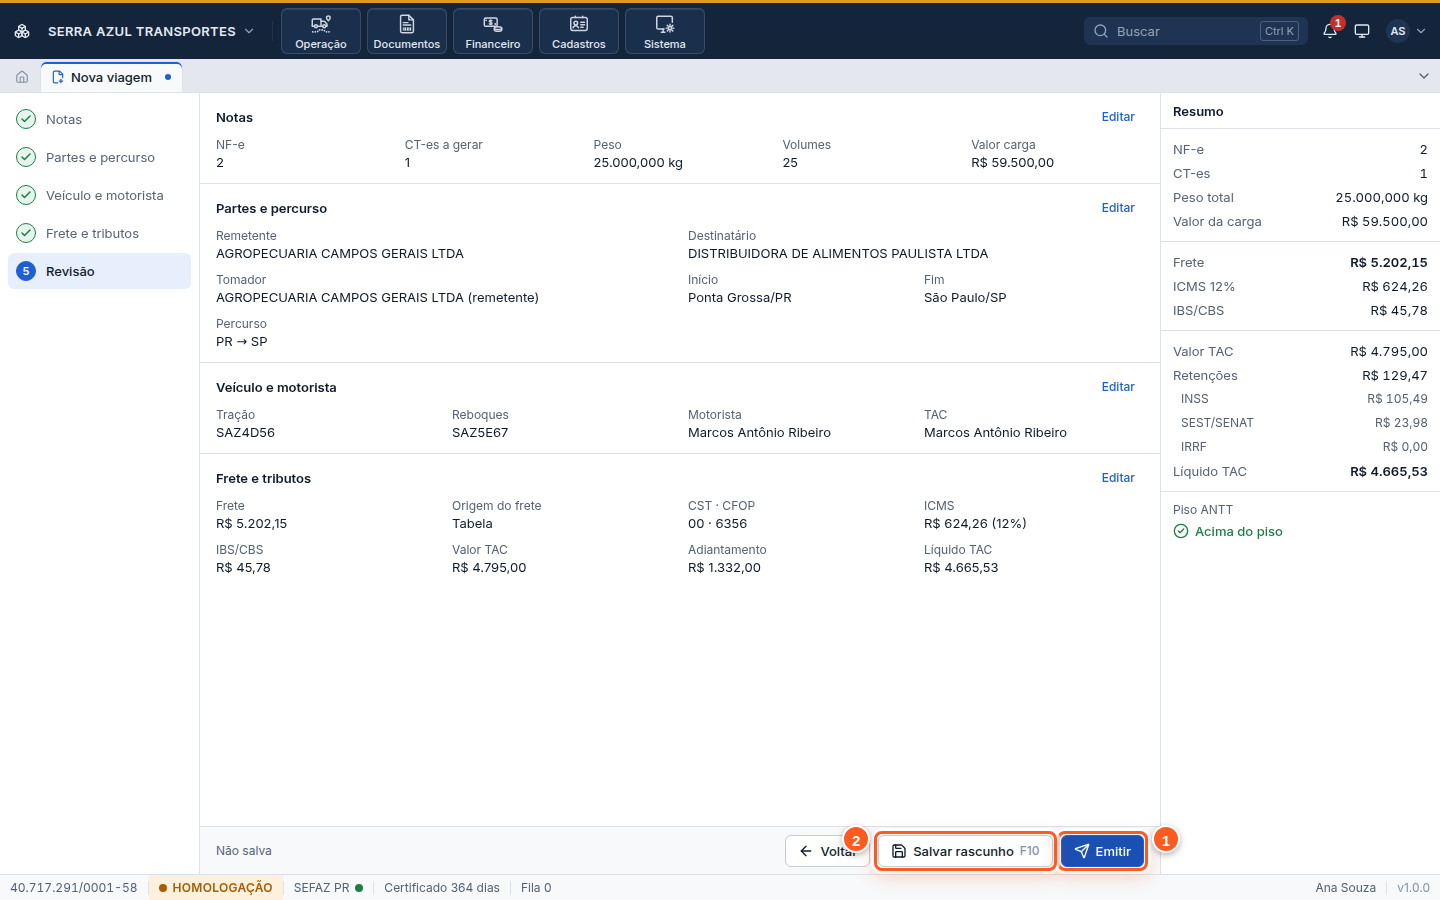The image size is (1440, 900).
Task: Click the Certificado 364 dias status
Action: pos(442,887)
